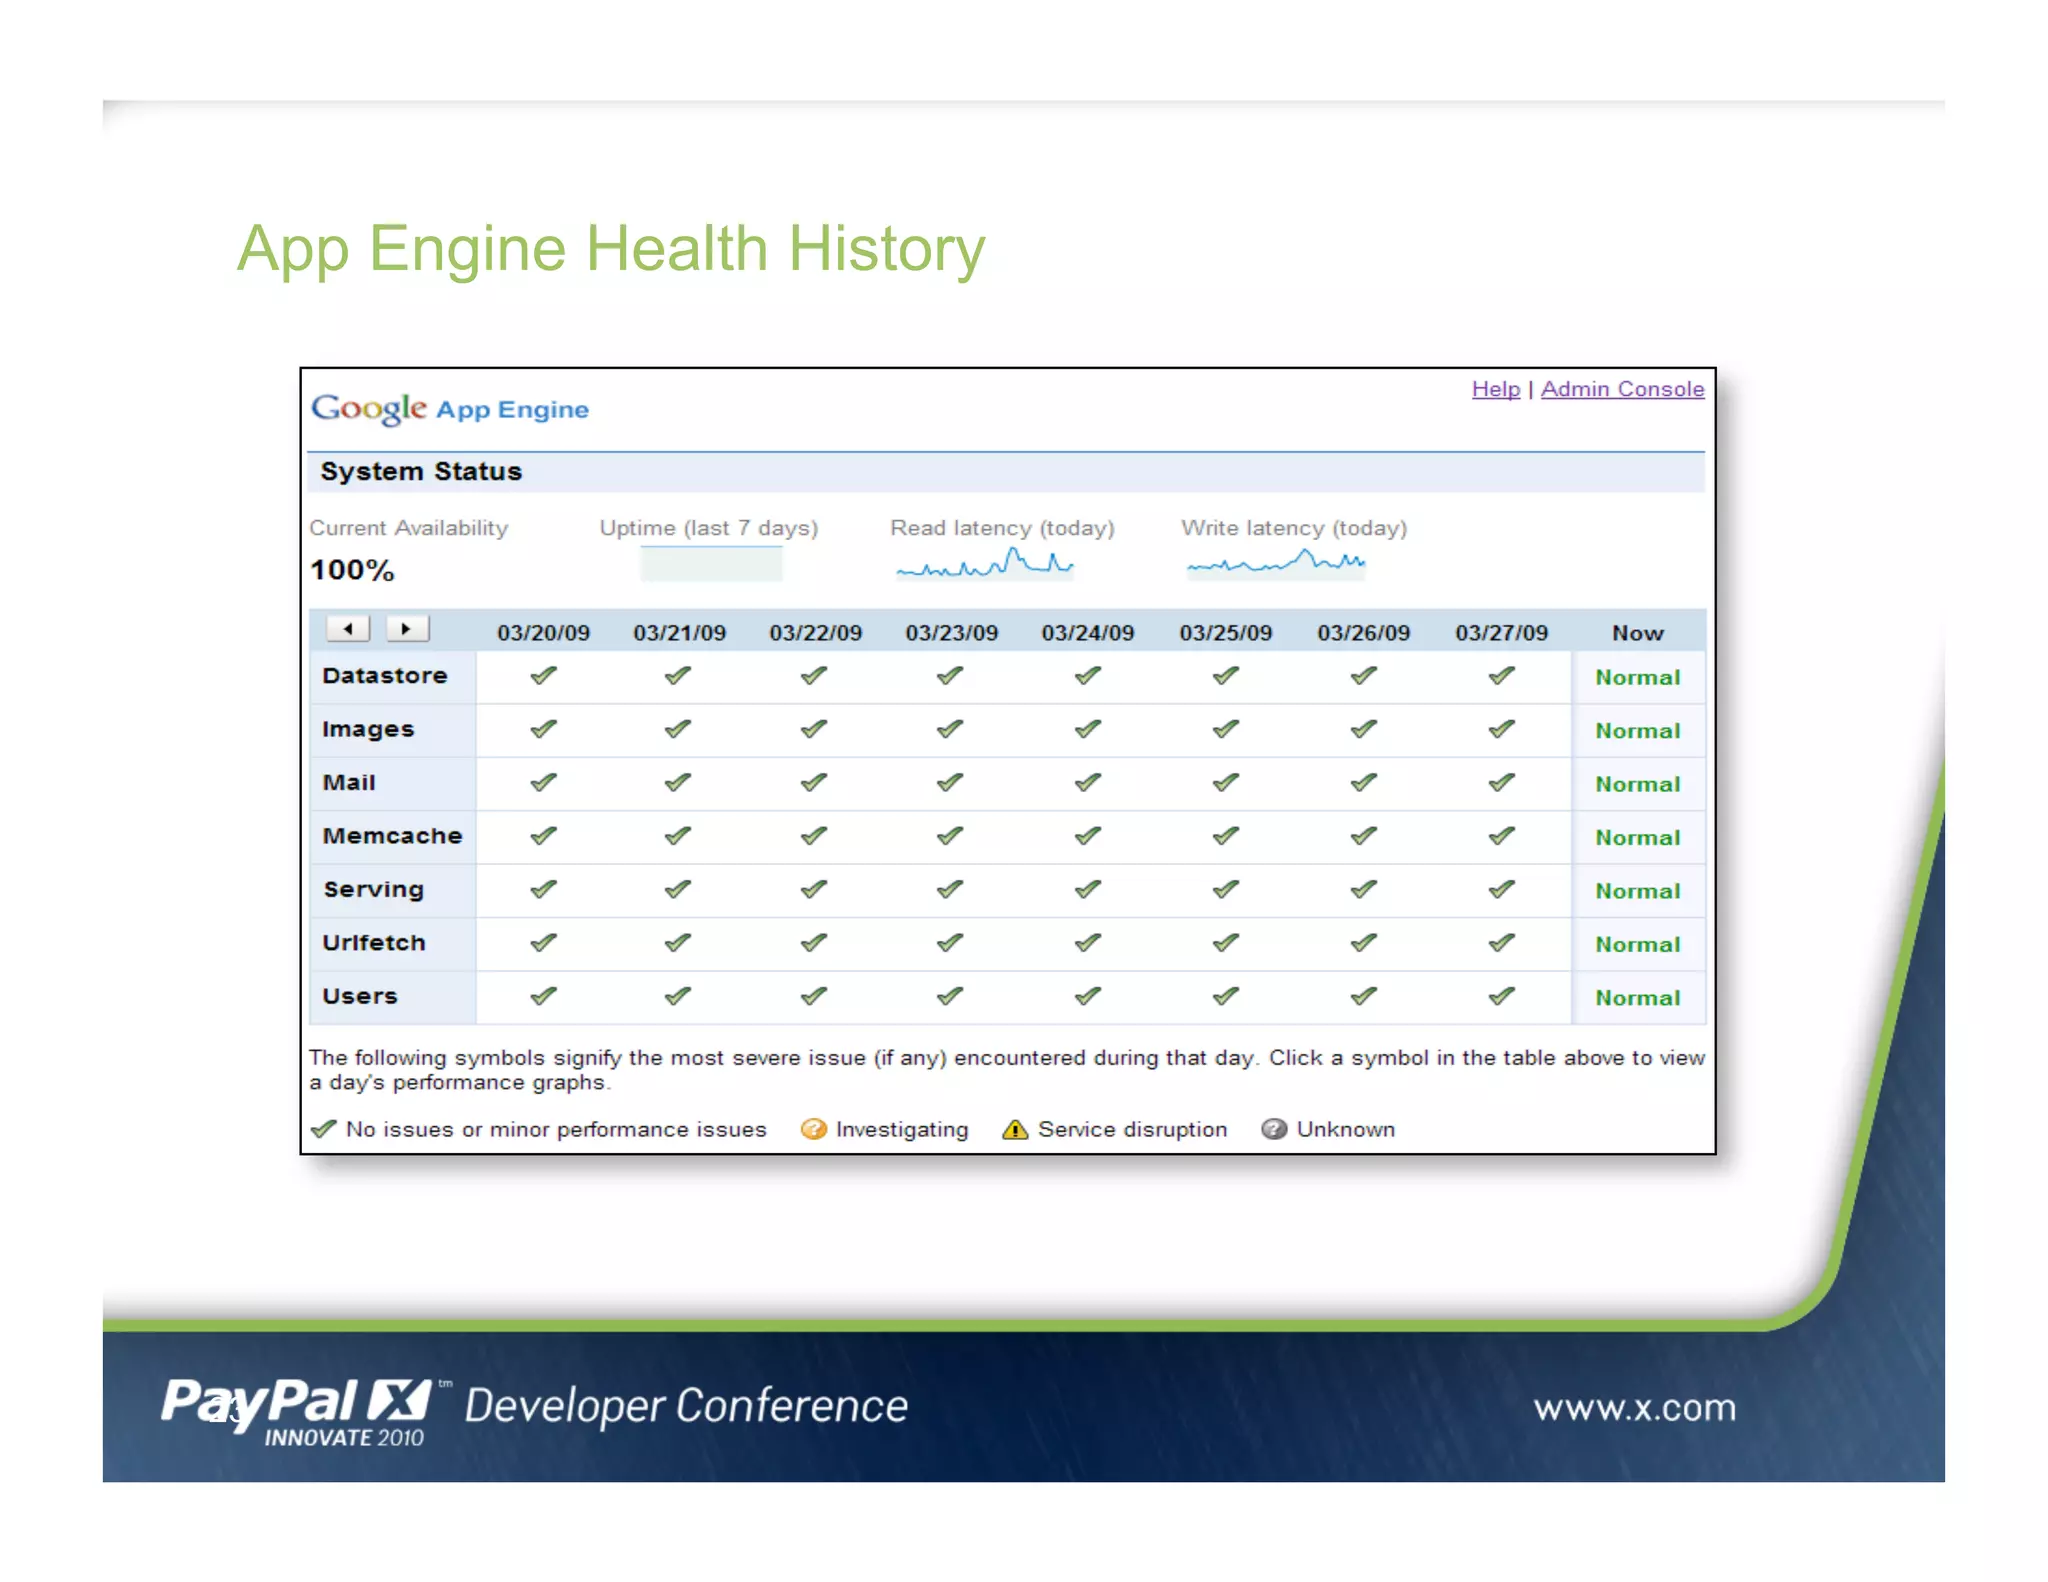The width and height of the screenshot is (2048, 1582).
Task: Click Memcache checkmark for 03/27/09
Action: [x=1501, y=836]
